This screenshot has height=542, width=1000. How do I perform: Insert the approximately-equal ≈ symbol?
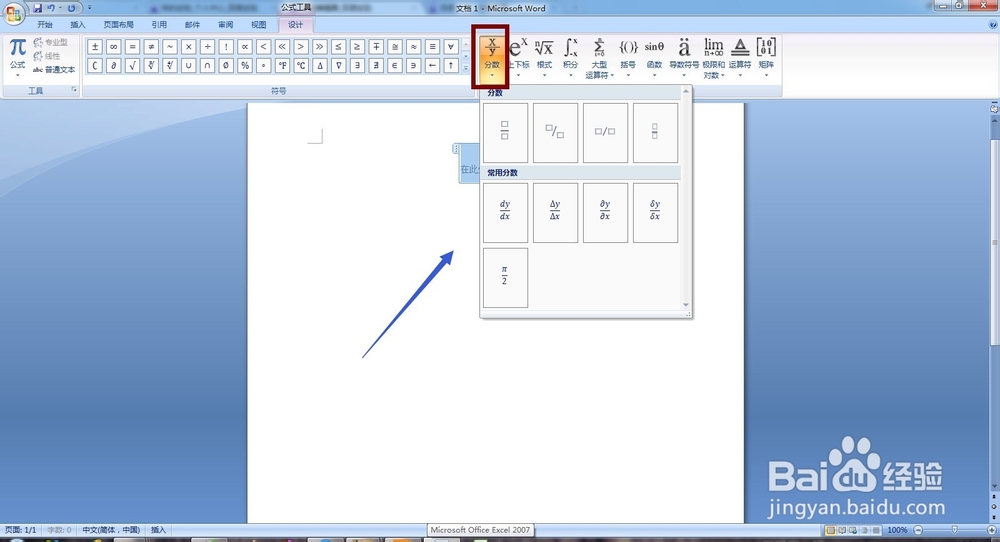(x=414, y=47)
